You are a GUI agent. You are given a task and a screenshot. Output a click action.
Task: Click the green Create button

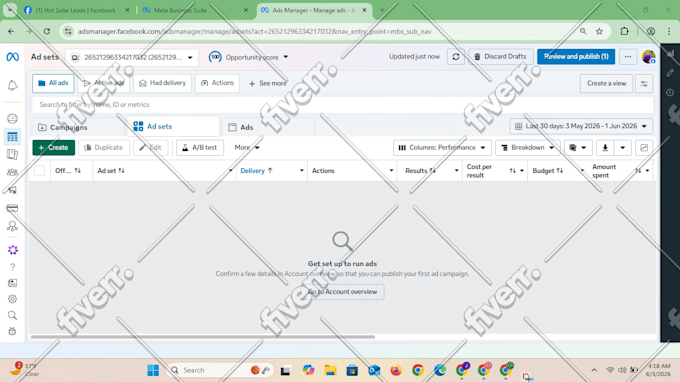(53, 148)
